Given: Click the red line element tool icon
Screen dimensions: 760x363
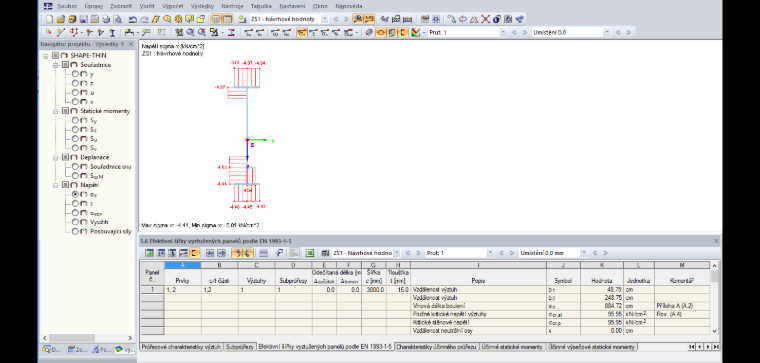Looking at the screenshot, I should [x=61, y=32].
